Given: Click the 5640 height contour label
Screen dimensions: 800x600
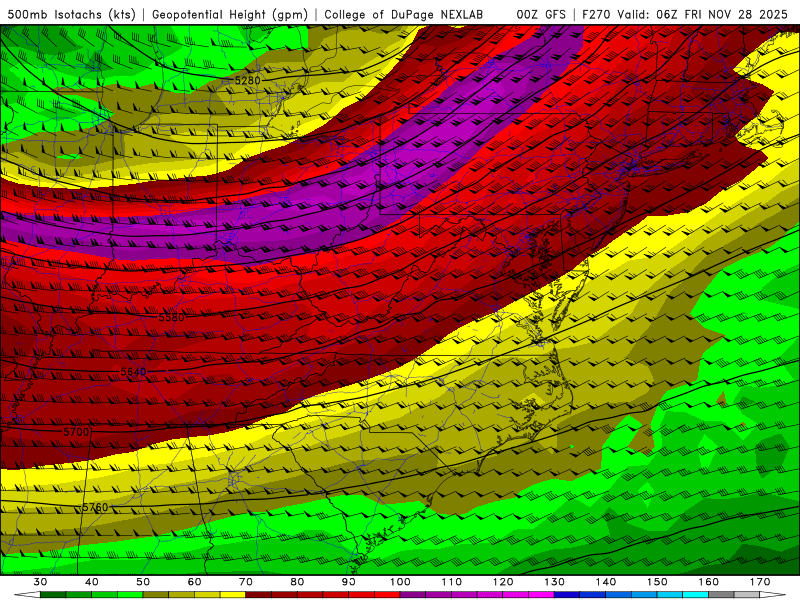Looking at the screenshot, I should click(133, 371).
